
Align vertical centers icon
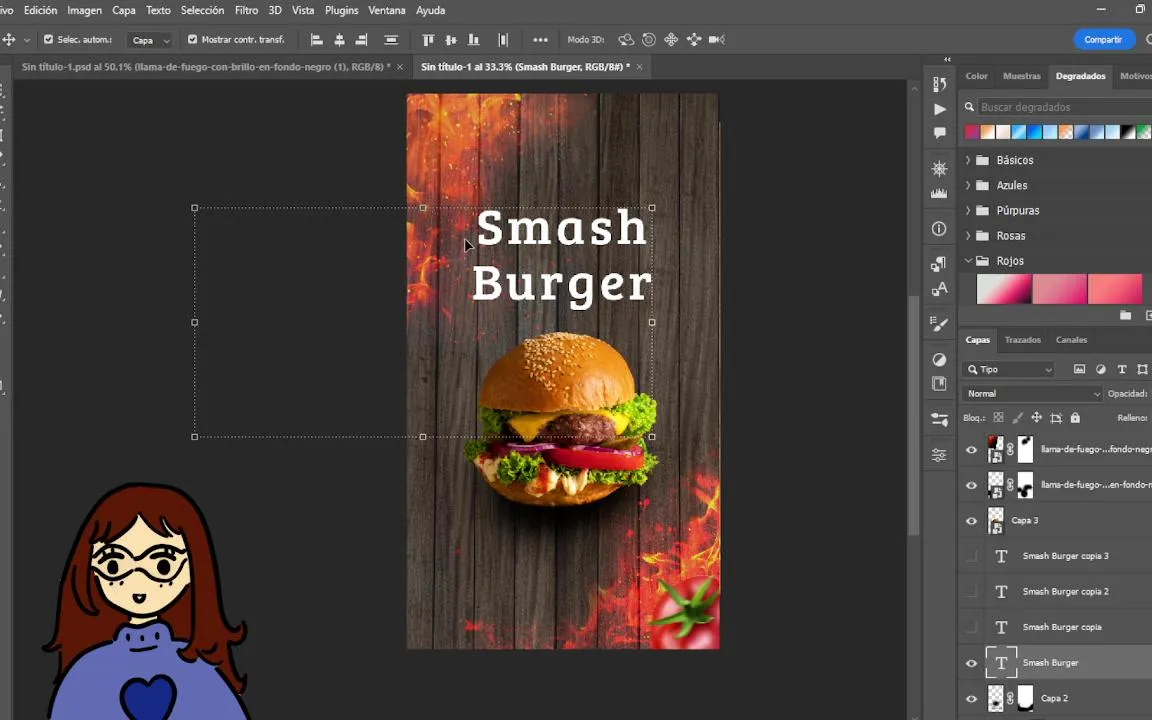coord(451,40)
